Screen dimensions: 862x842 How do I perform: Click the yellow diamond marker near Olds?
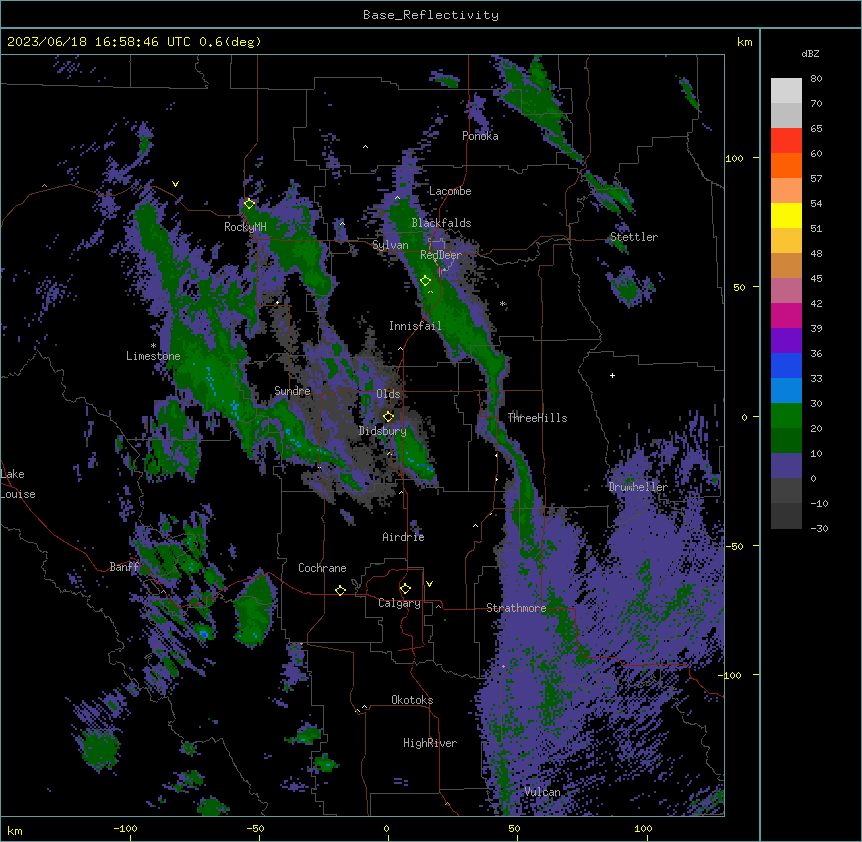point(388,417)
